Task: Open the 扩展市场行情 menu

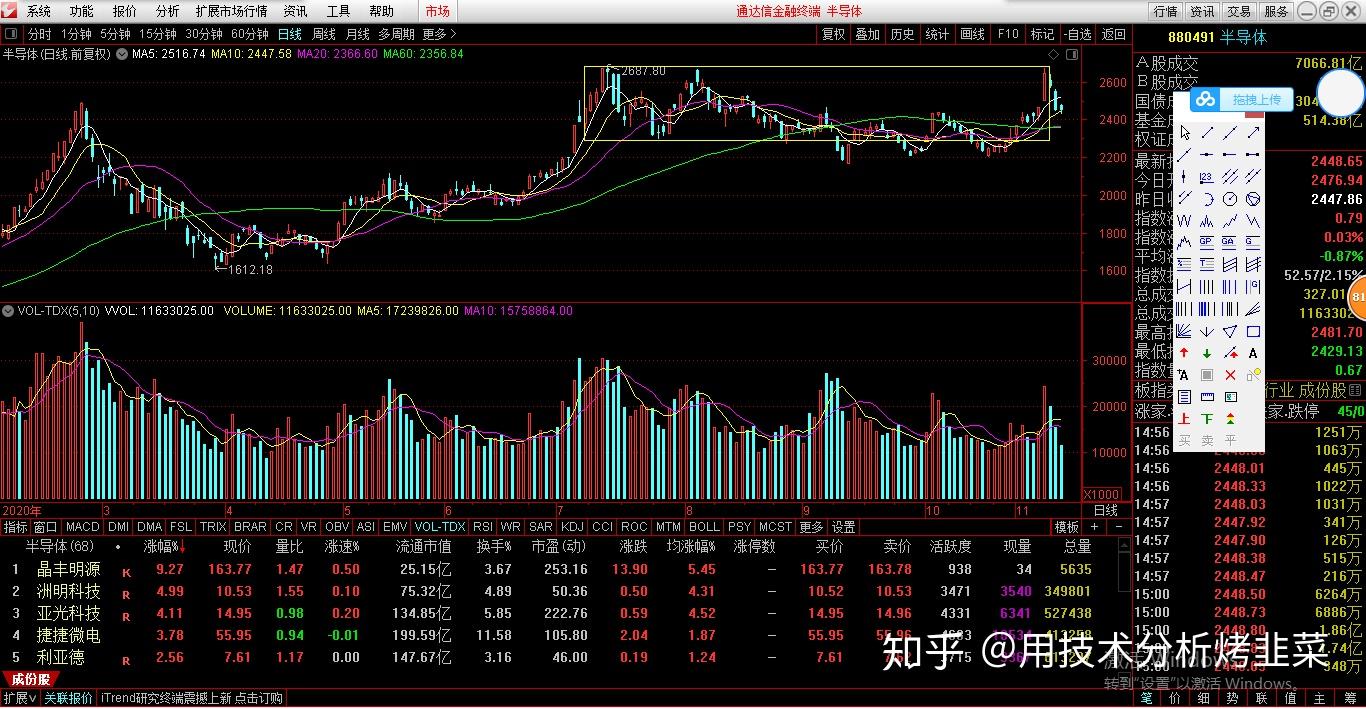Action: pyautogui.click(x=232, y=12)
